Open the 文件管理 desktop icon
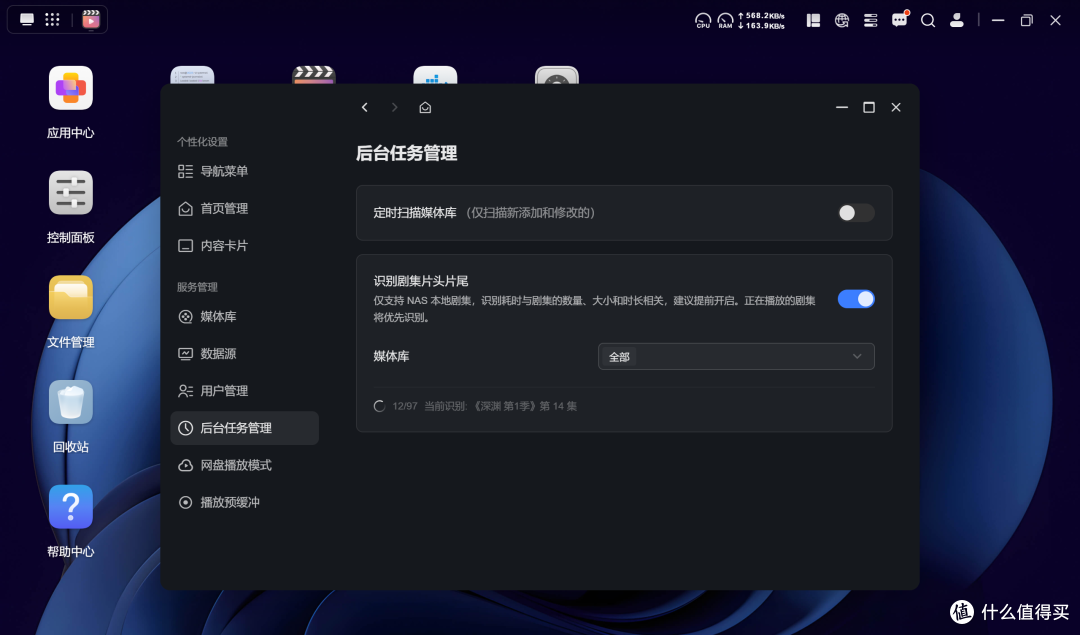Screen dimensions: 1080x635 tap(70, 298)
